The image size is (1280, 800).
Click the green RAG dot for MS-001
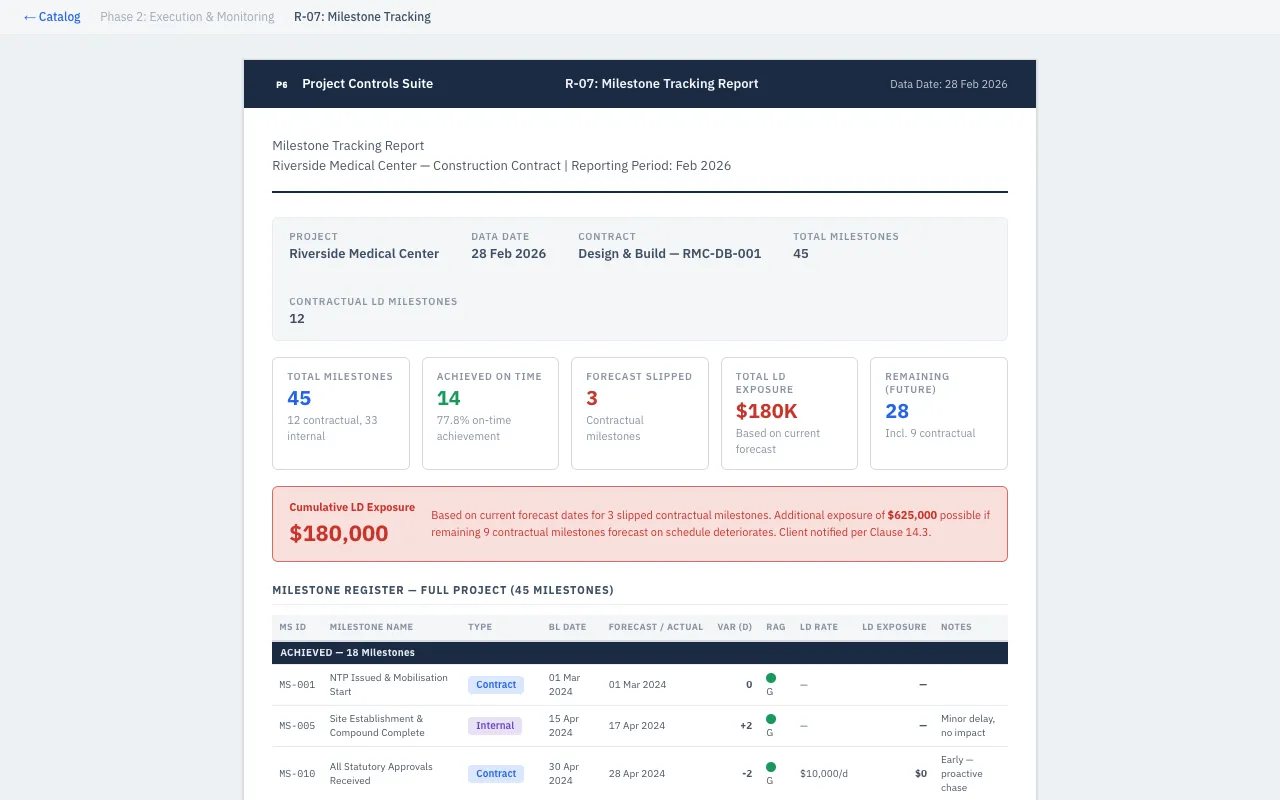(x=771, y=678)
